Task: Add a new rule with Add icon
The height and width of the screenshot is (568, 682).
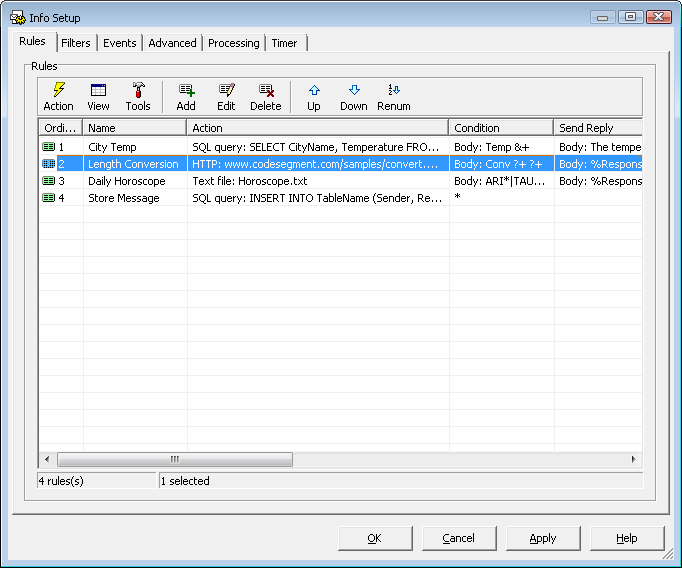Action: tap(186, 97)
